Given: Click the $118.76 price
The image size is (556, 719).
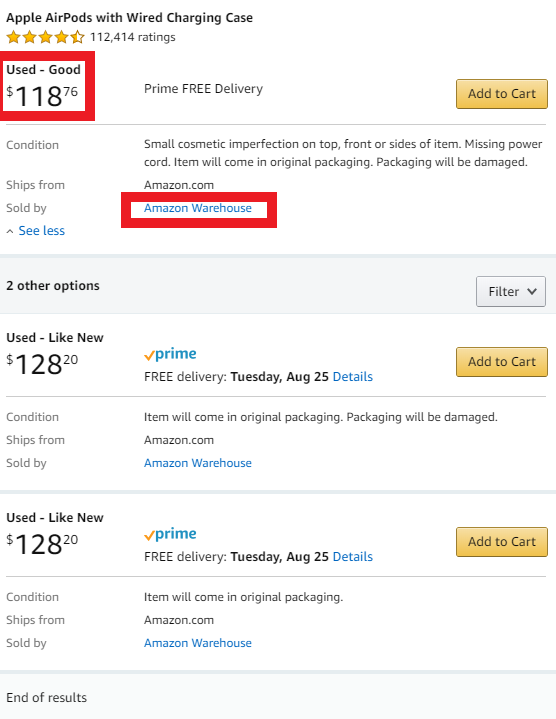Looking at the screenshot, I should pos(42,96).
